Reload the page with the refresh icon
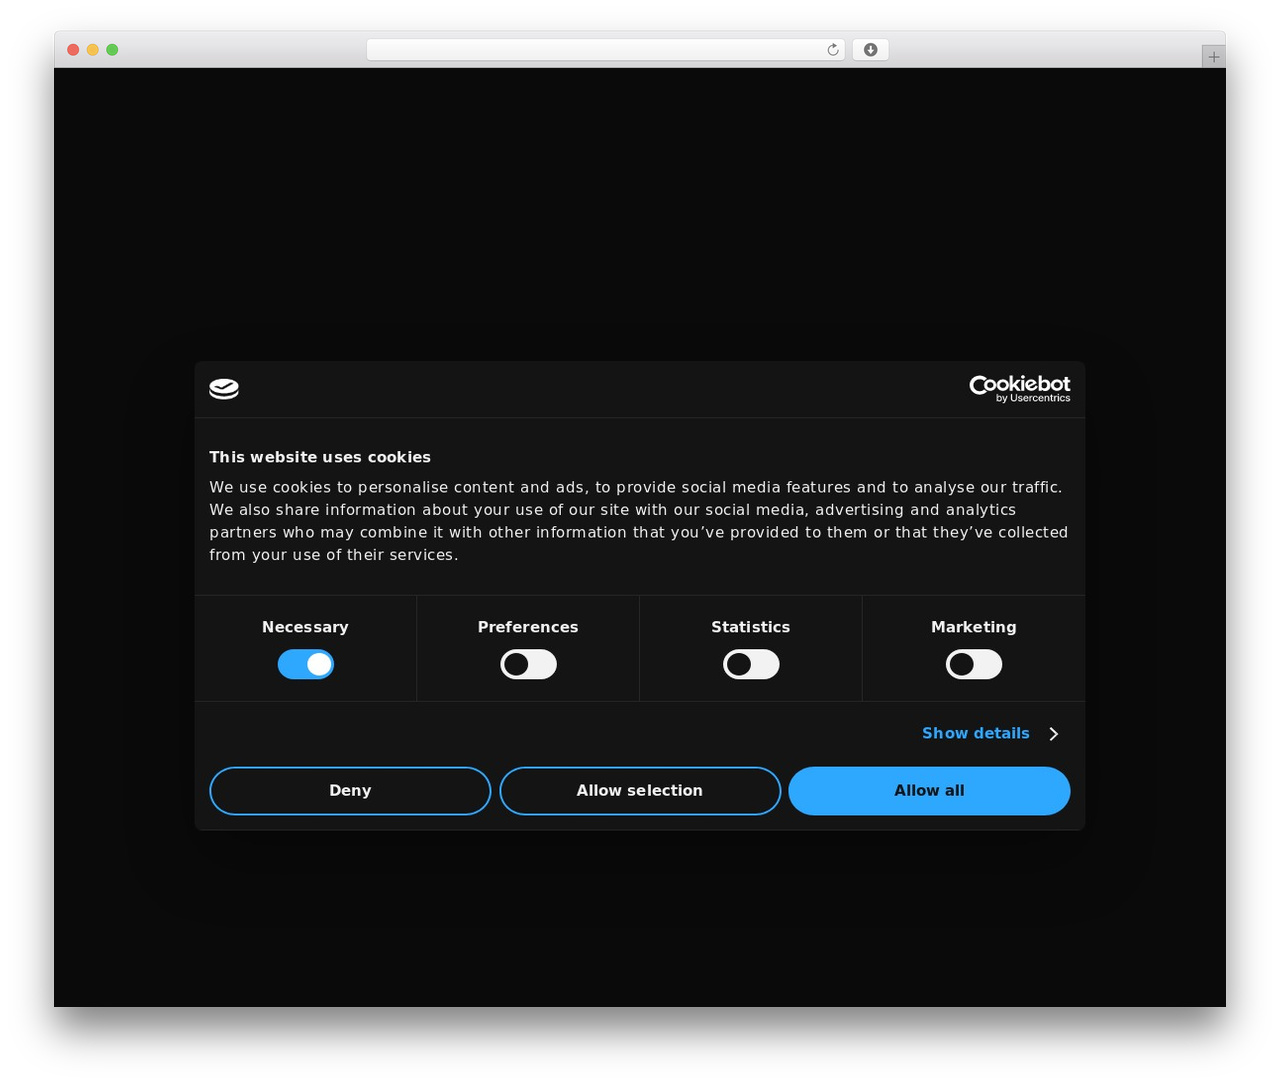This screenshot has width=1280, height=1084. click(x=833, y=50)
